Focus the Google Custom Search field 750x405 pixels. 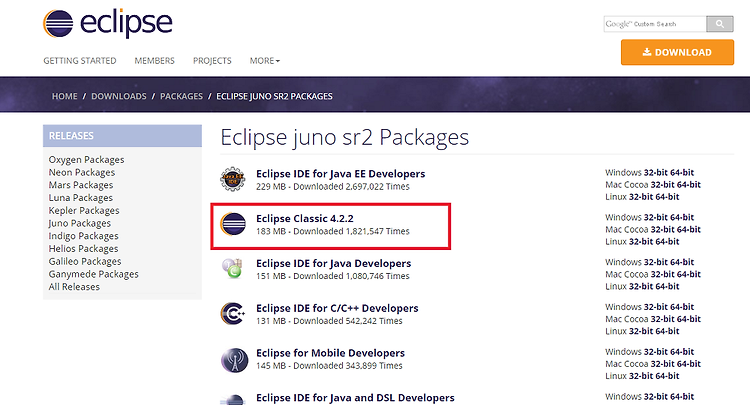pyautogui.click(x=655, y=24)
